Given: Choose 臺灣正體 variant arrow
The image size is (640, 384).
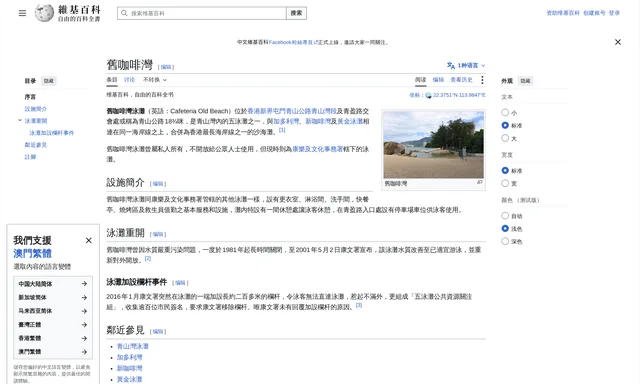Looking at the screenshot, I should 84,325.
